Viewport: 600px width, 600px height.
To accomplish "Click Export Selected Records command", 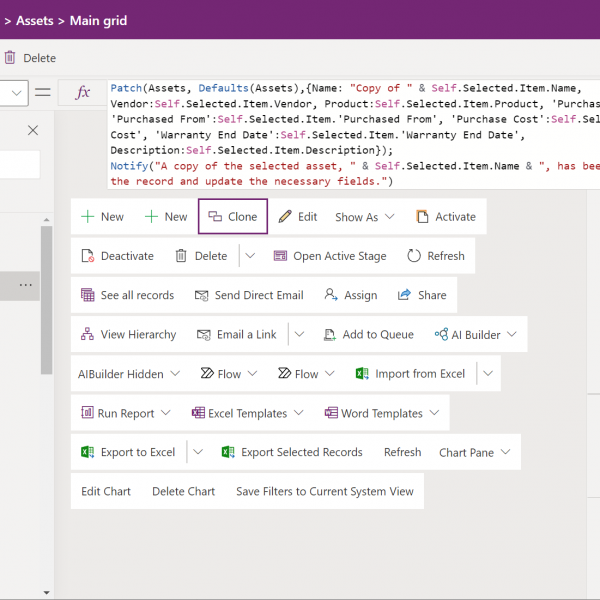I will point(292,452).
